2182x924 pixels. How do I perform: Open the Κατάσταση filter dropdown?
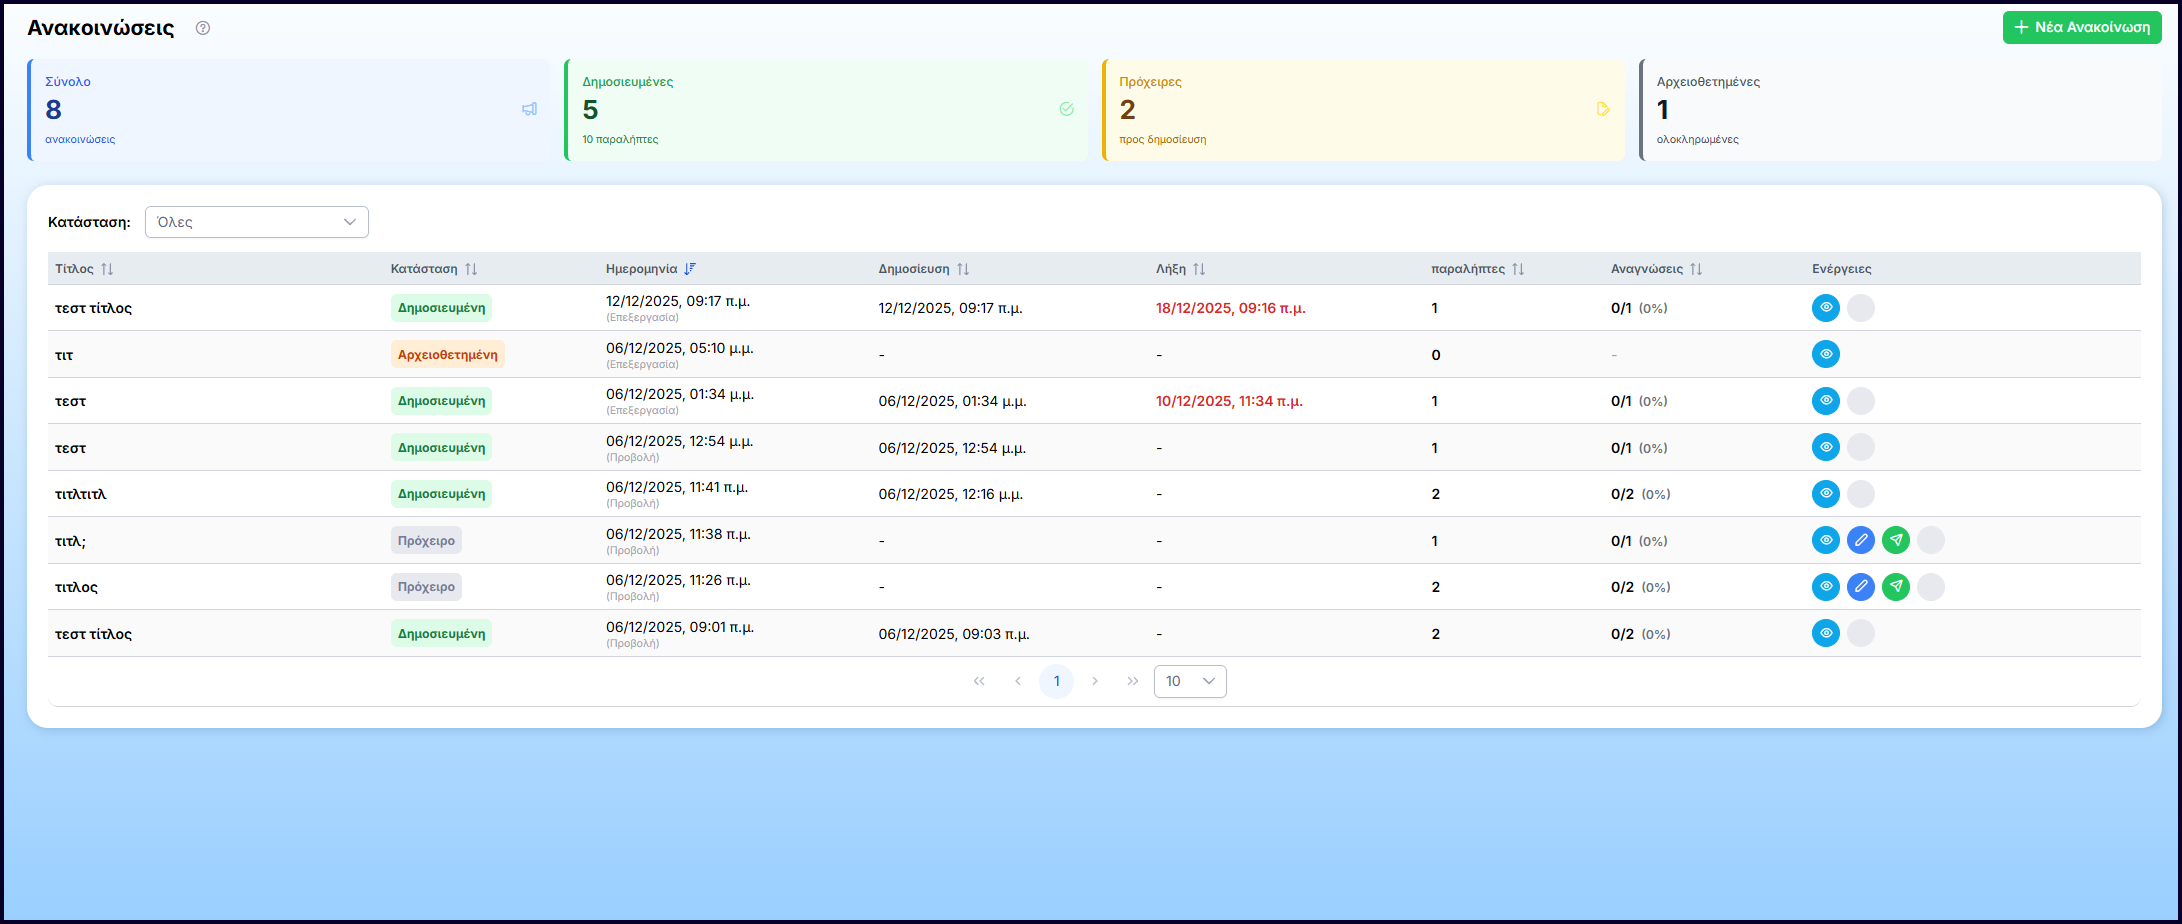click(257, 222)
